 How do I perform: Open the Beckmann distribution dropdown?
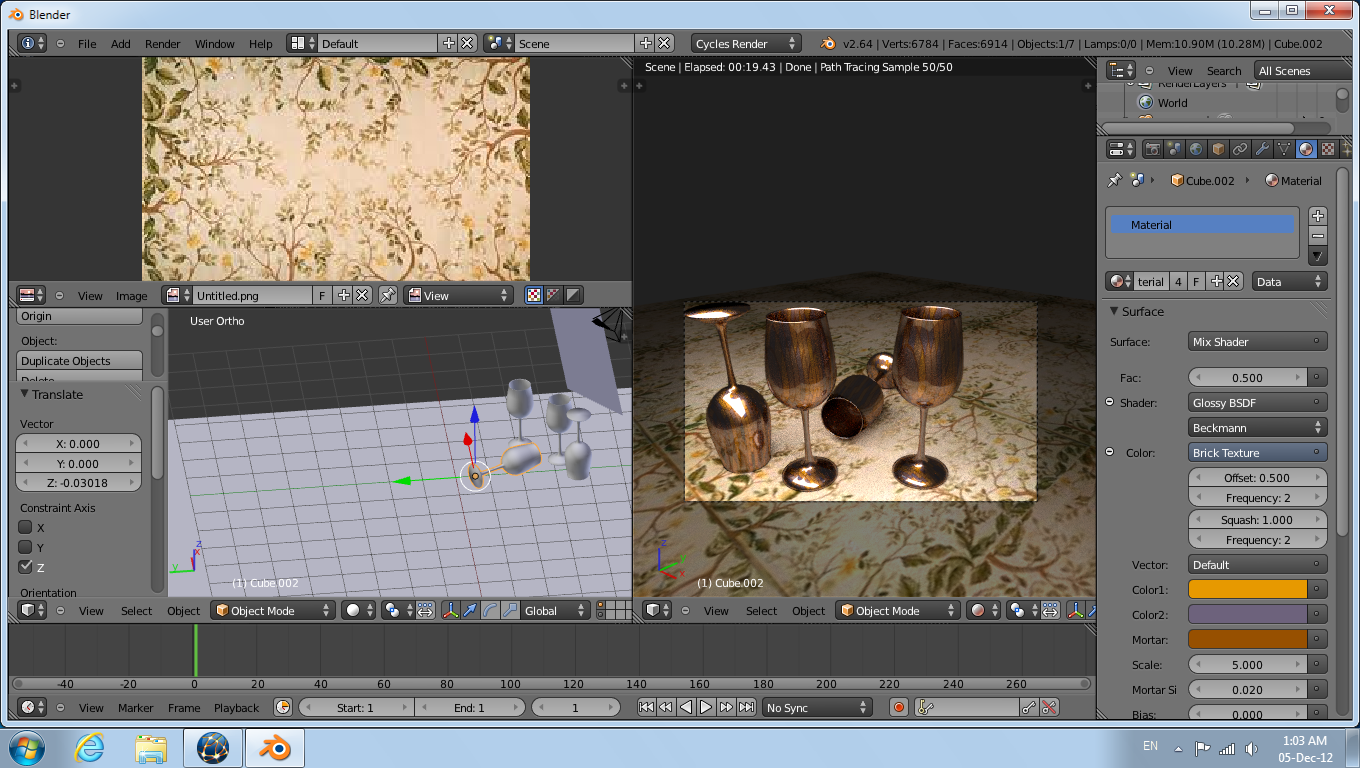click(1258, 427)
